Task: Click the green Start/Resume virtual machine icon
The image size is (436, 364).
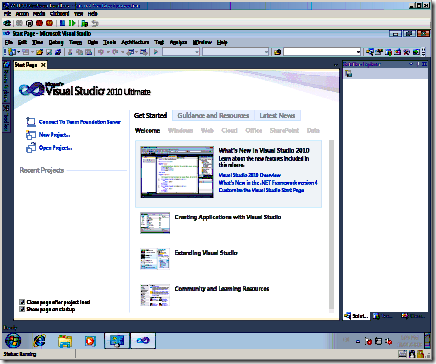Action: tap(72, 23)
